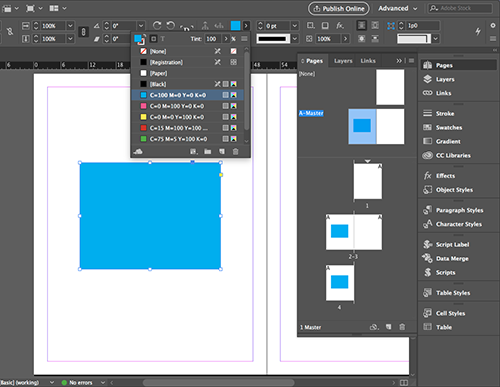
Task: Open the Paragraph Styles panel
Action: click(459, 210)
